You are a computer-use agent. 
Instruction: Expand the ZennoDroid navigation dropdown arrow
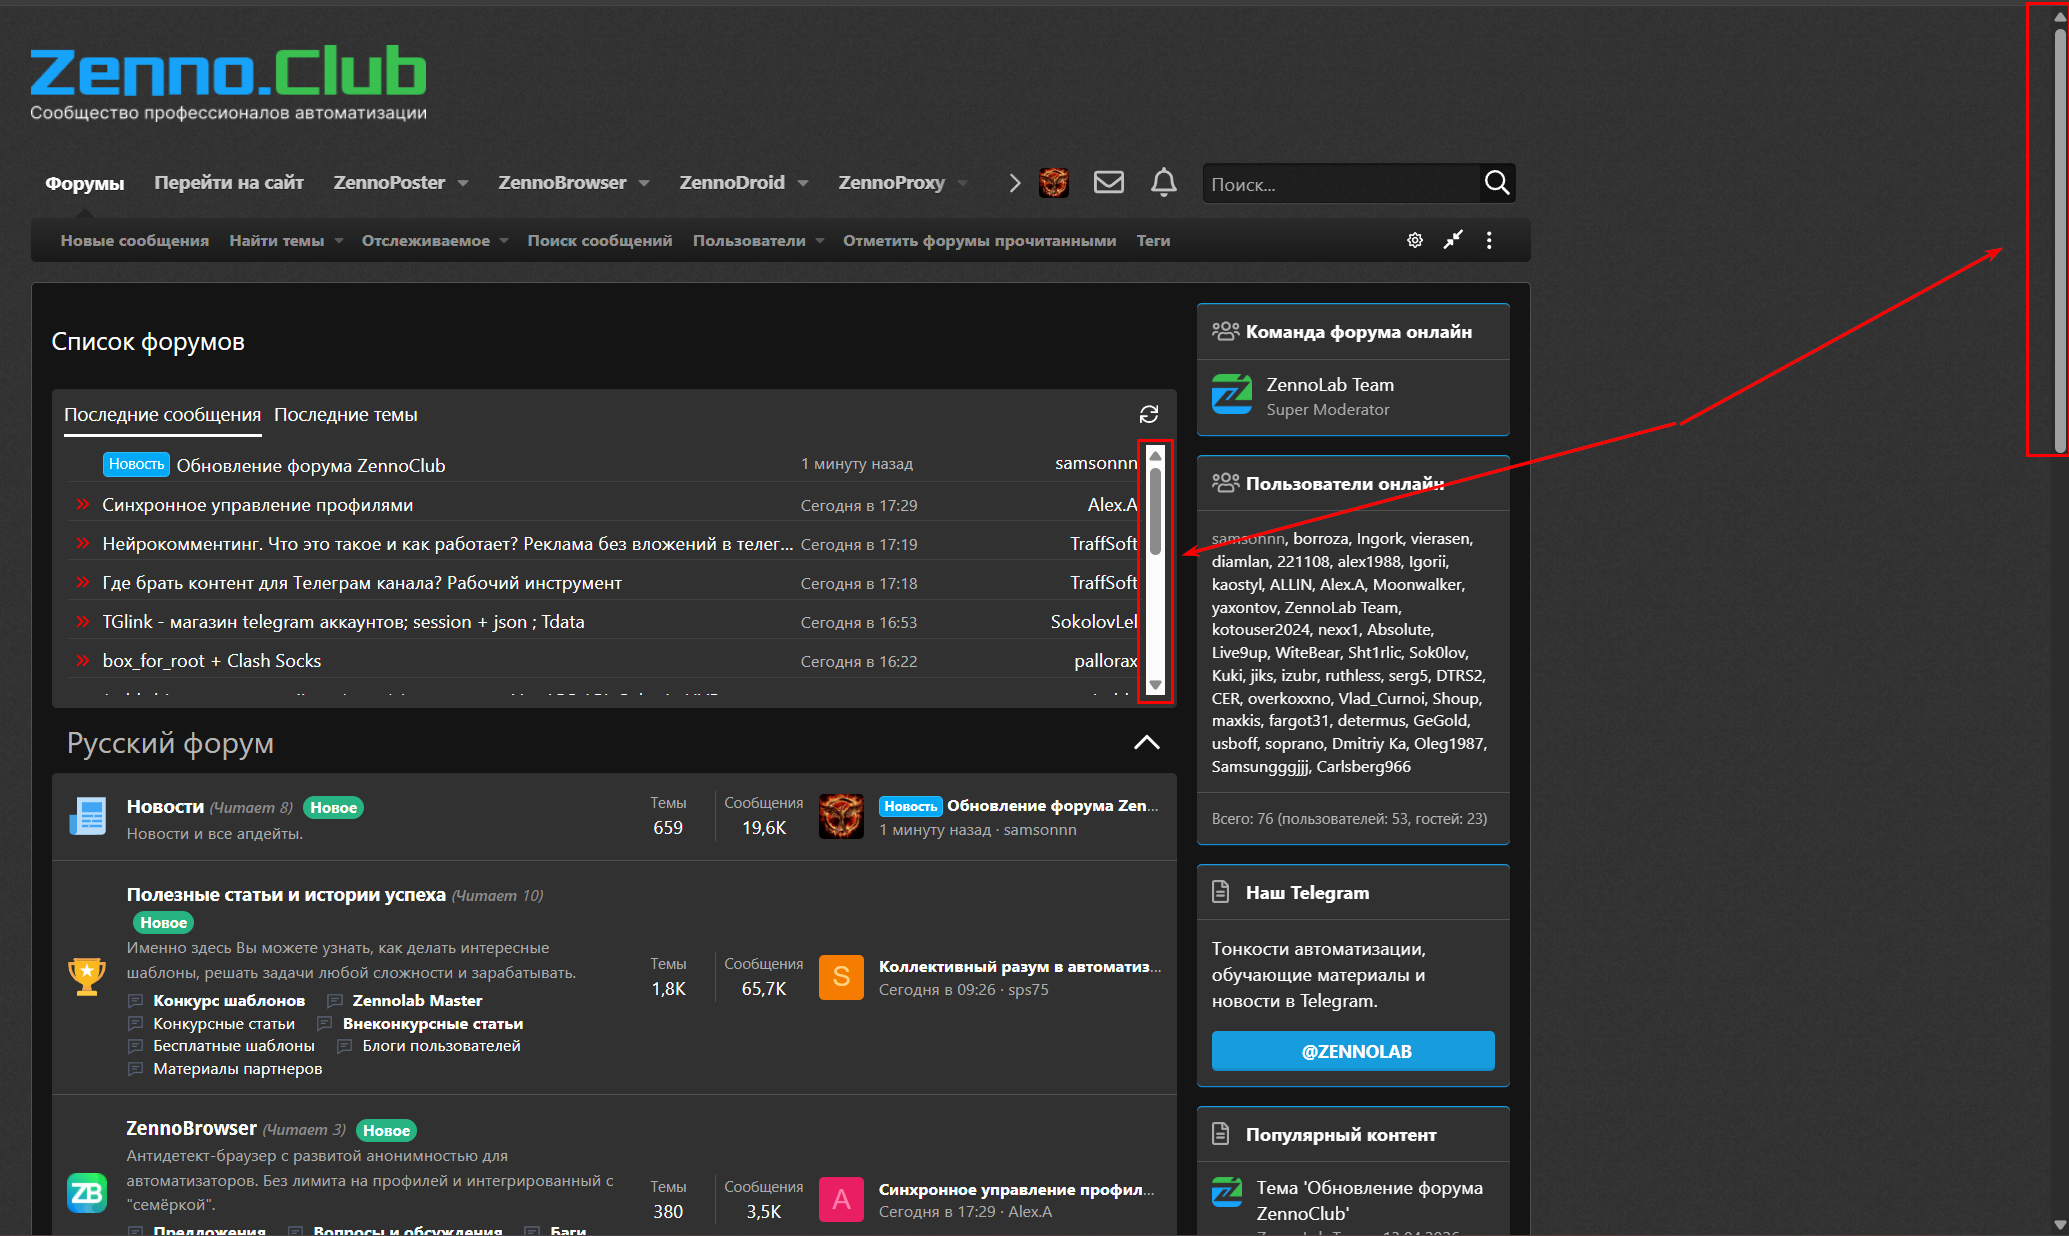pos(803,183)
